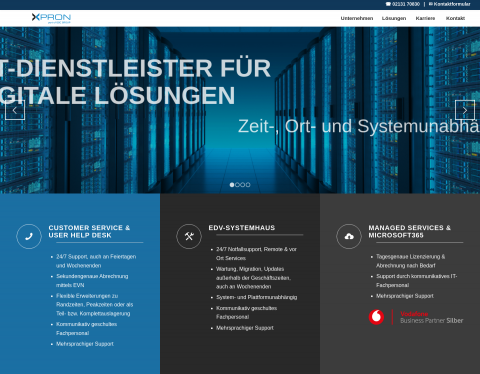The height and width of the screenshot is (374, 480).
Task: Click the EDV-Systemhaus heading
Action: [x=242, y=228]
